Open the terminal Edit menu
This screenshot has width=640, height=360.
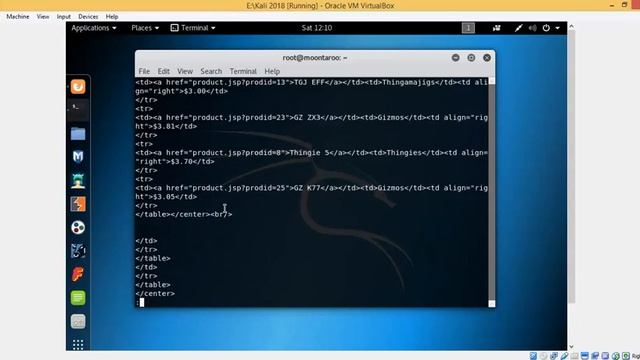(x=164, y=71)
